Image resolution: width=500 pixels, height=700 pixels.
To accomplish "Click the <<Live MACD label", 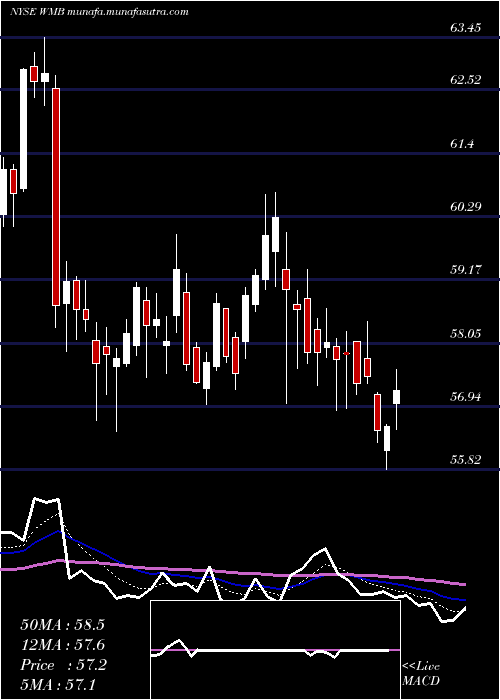I will point(421,674).
